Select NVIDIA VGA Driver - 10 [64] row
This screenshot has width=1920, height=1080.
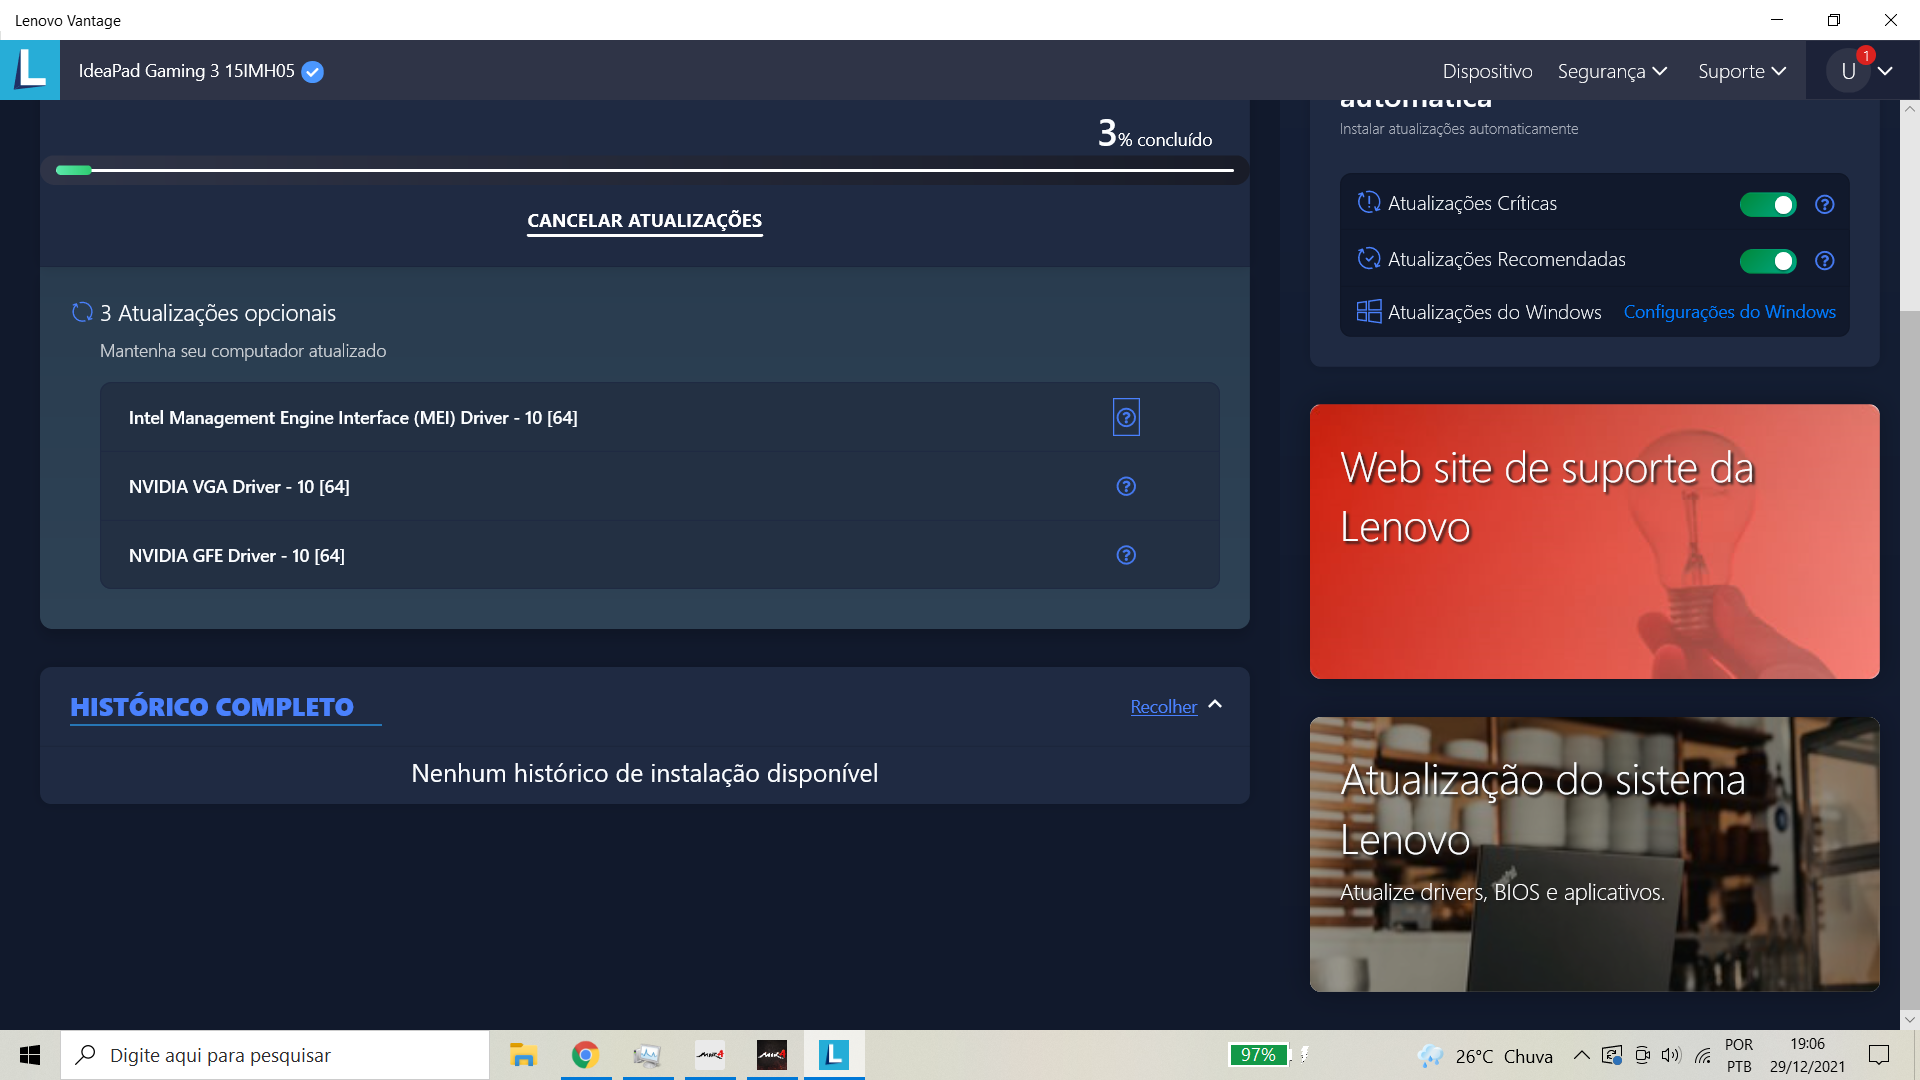click(x=659, y=486)
